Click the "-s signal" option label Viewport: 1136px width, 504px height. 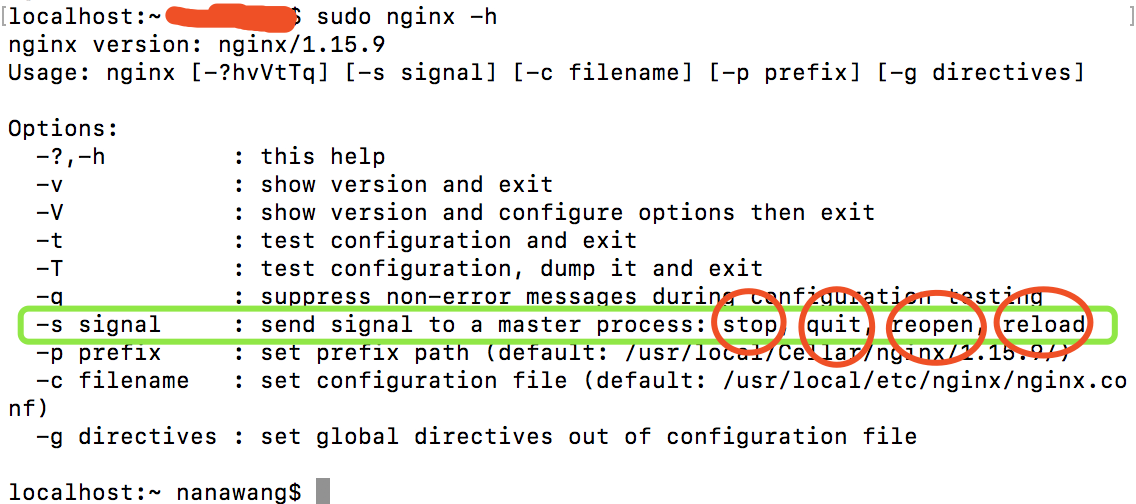click(98, 325)
